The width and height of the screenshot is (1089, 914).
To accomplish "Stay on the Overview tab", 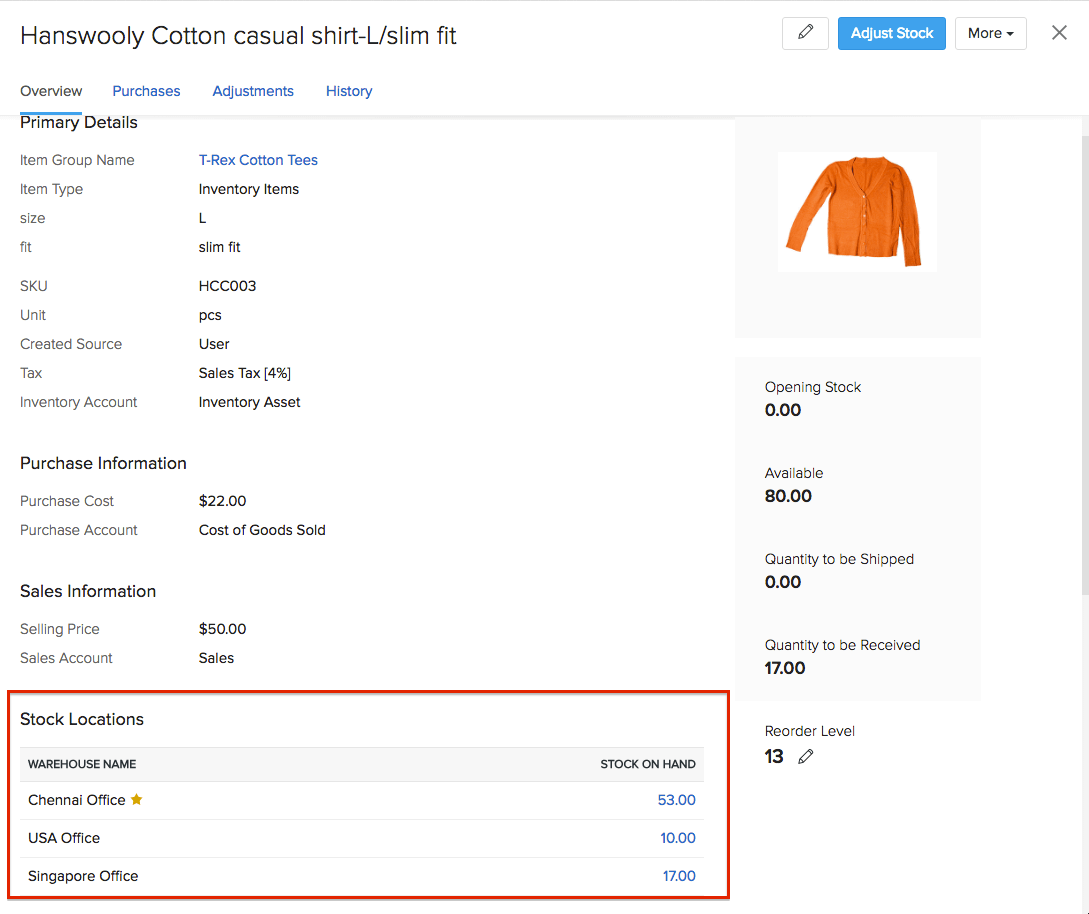I will 51,91.
